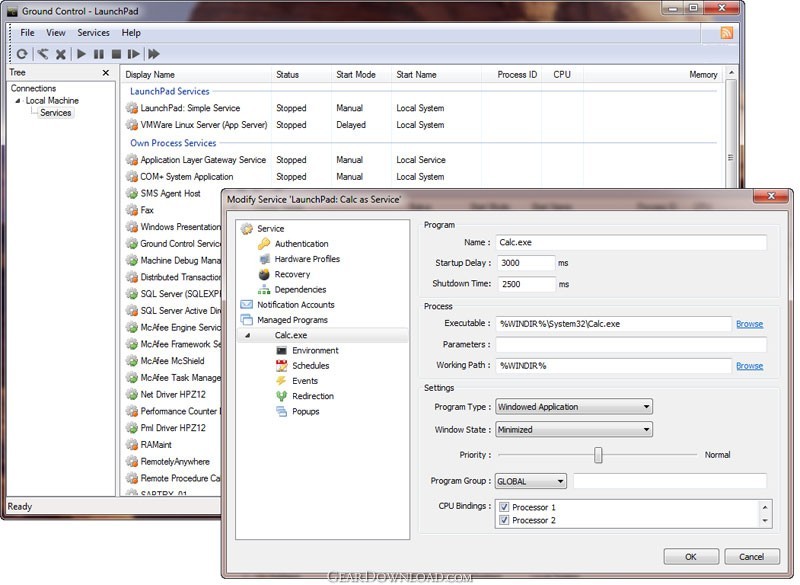
Task: Select the Recovery bomb icon
Action: point(264,274)
